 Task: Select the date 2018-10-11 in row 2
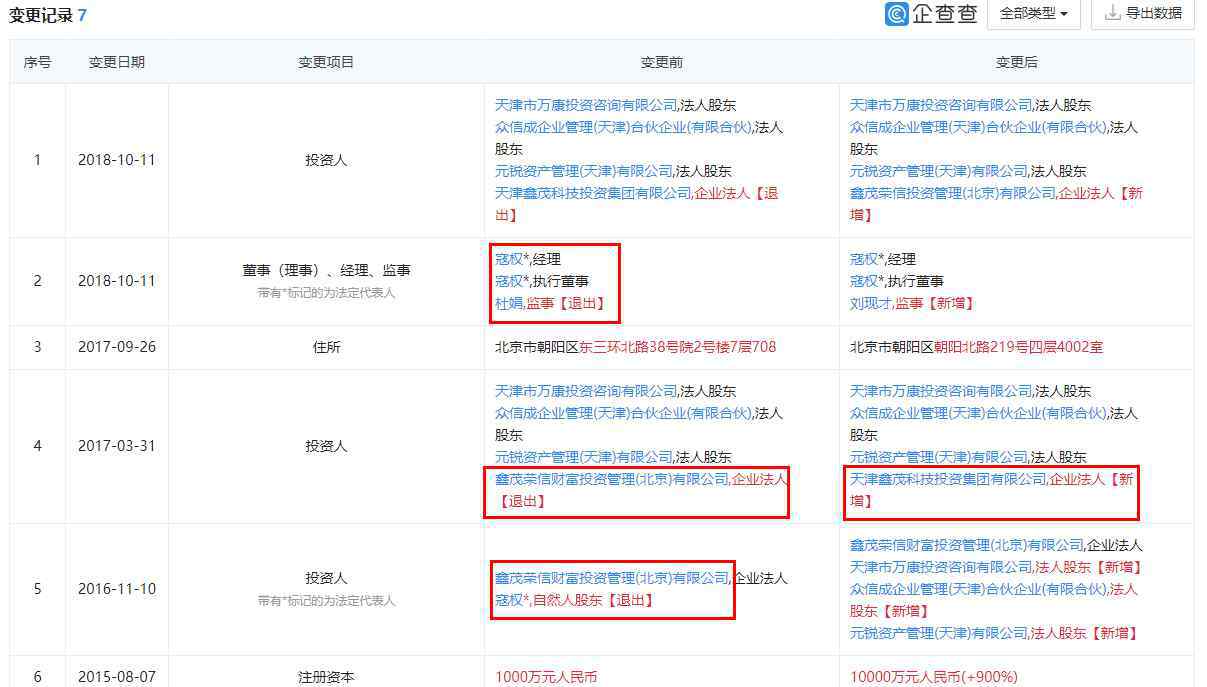point(117,281)
